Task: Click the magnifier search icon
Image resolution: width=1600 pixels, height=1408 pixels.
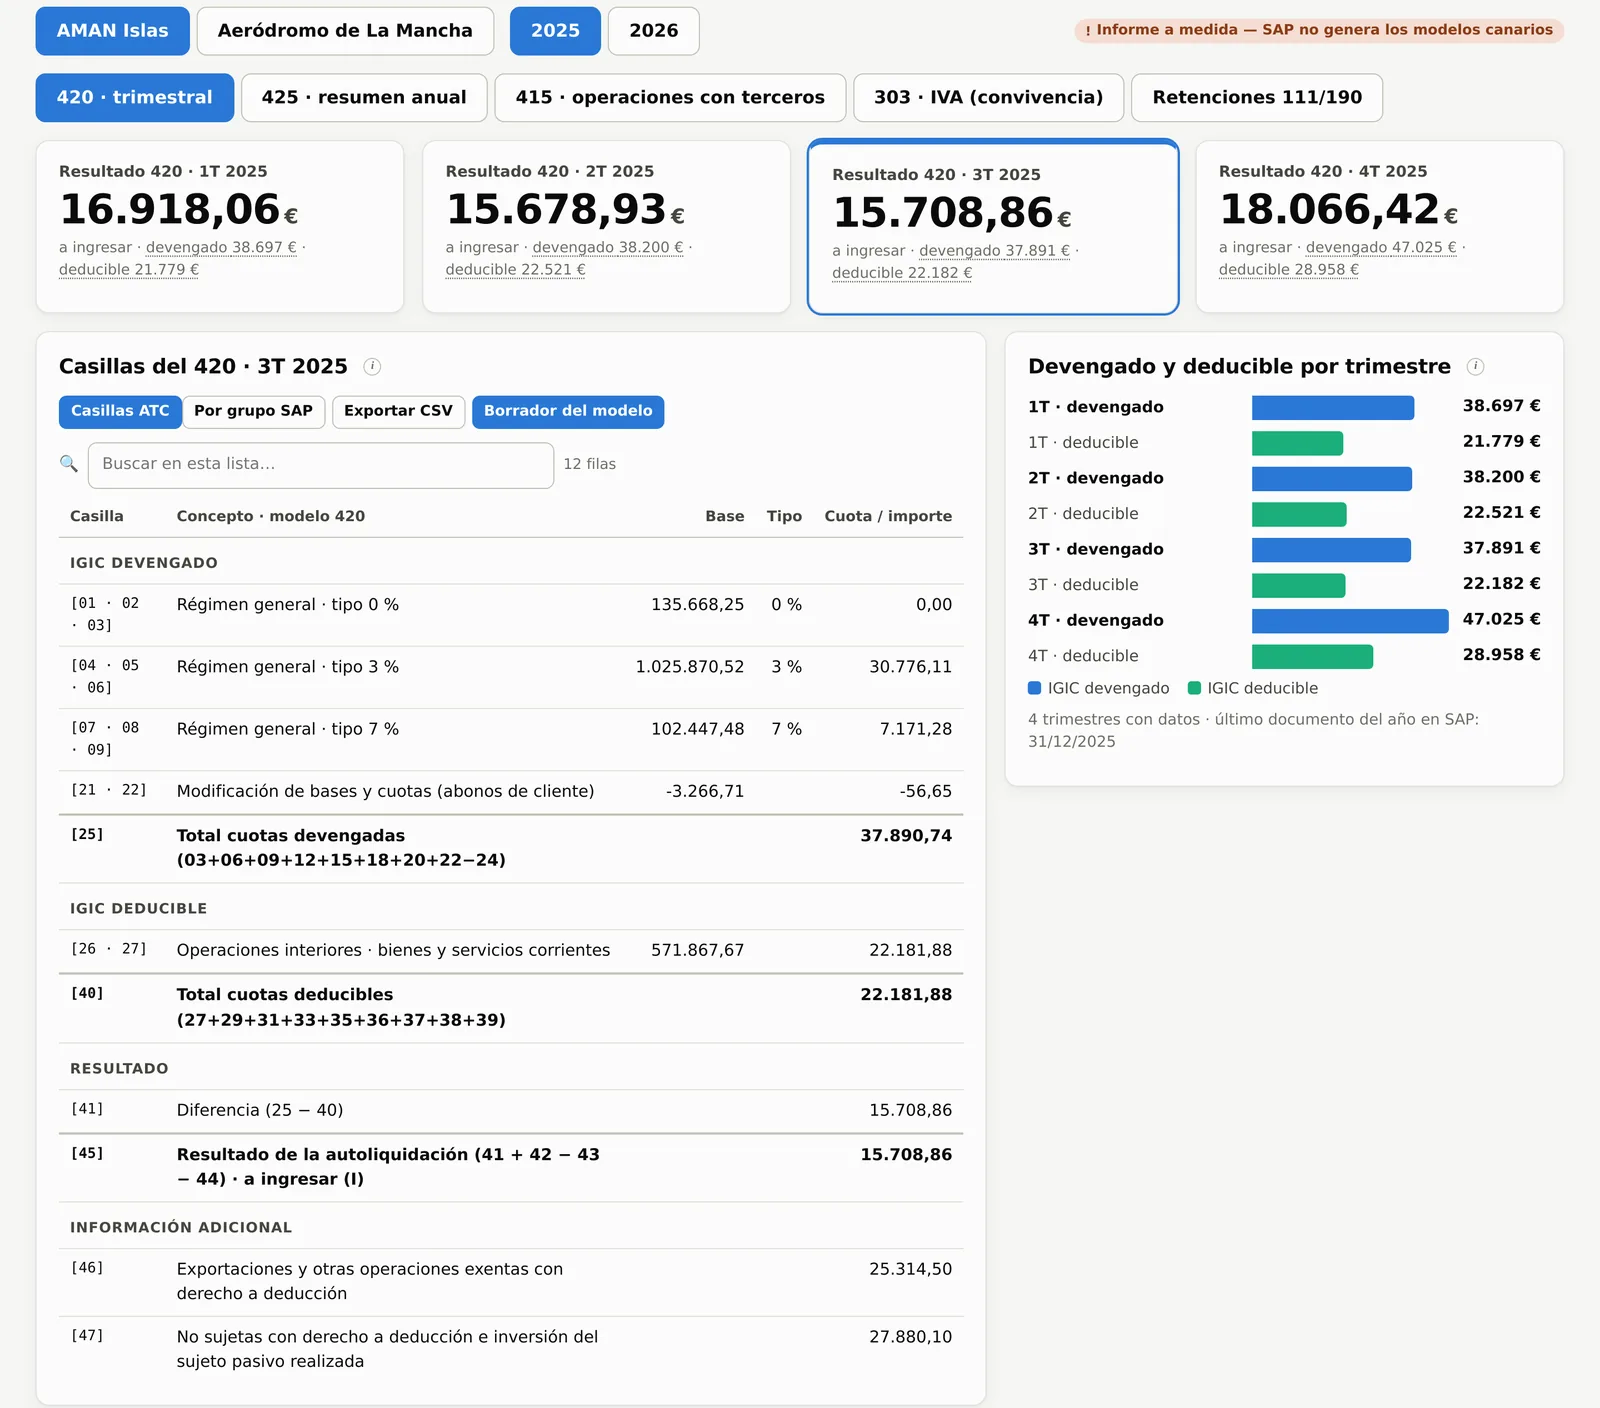Action: click(x=69, y=464)
